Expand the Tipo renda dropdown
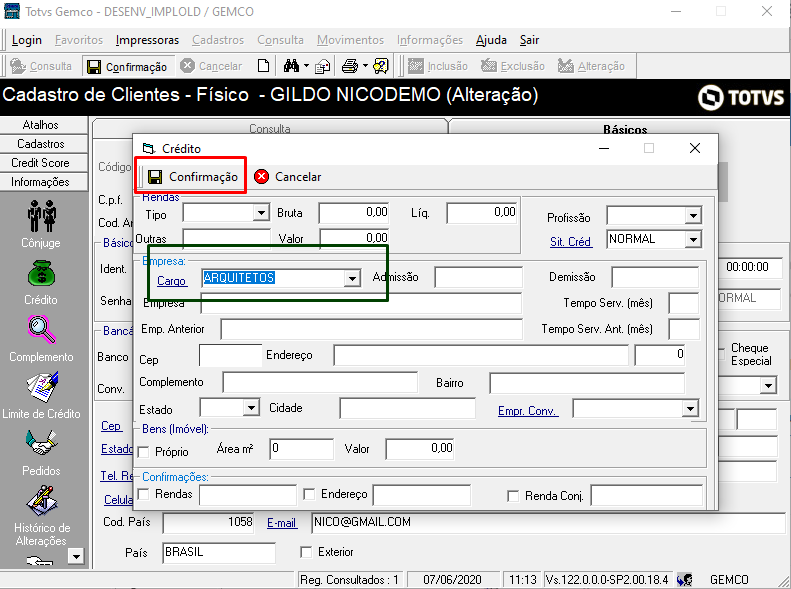 pyautogui.click(x=261, y=213)
